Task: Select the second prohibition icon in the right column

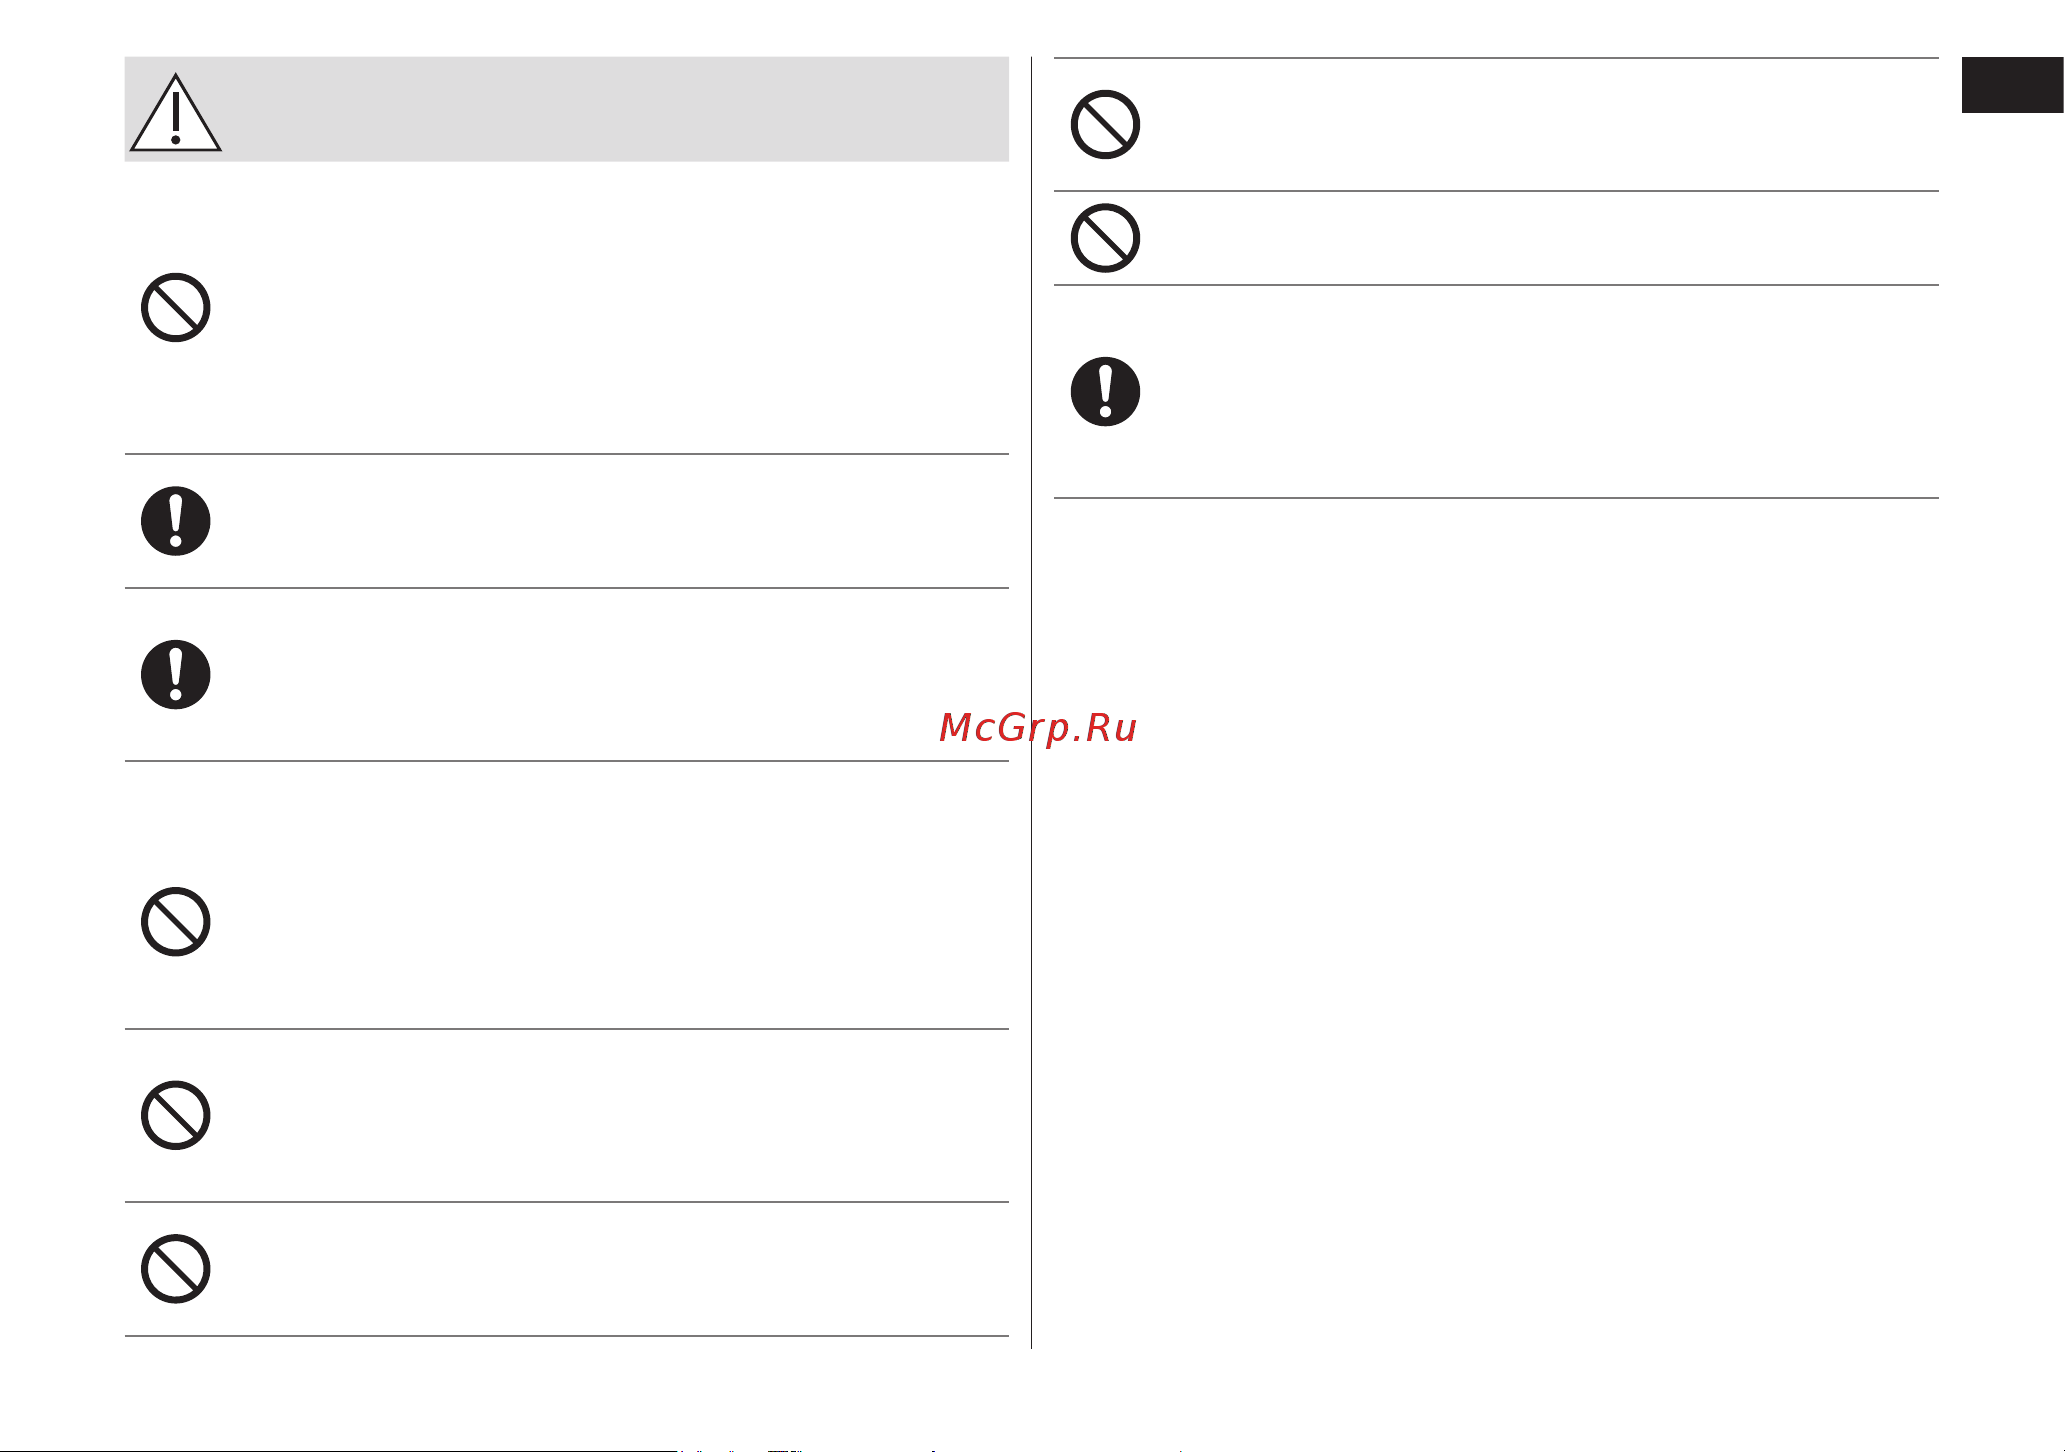Action: (1105, 238)
